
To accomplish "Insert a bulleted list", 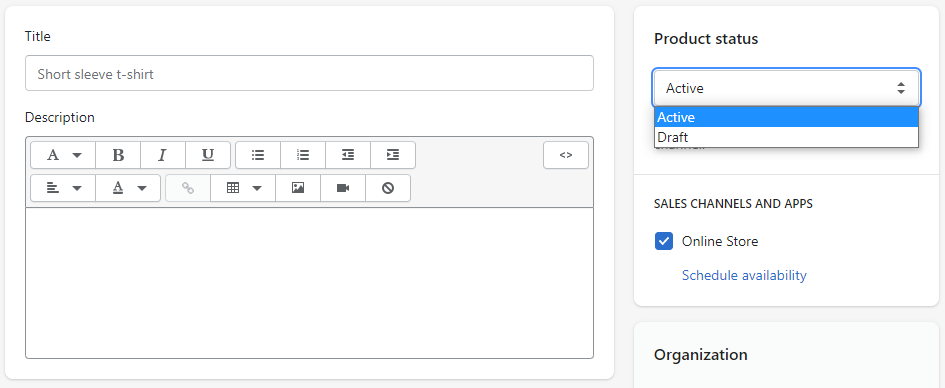I will pyautogui.click(x=258, y=155).
